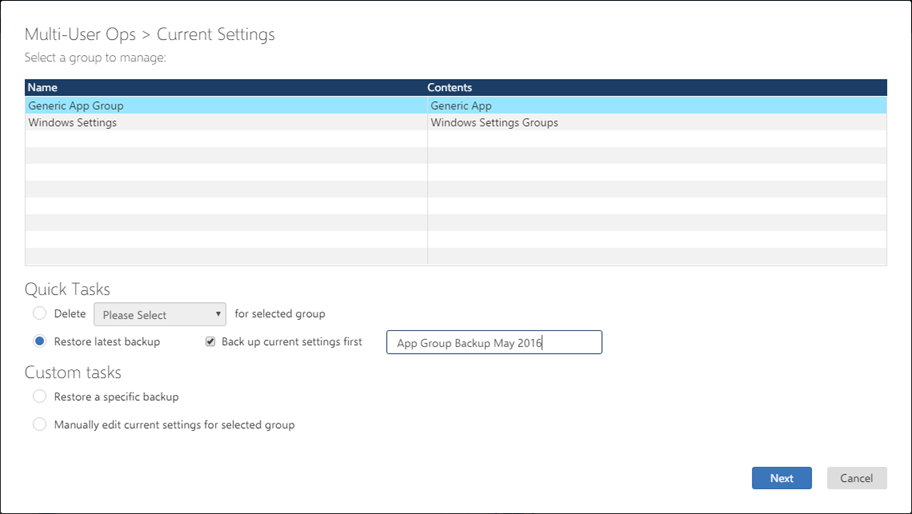This screenshot has width=912, height=514.
Task: Click the first empty row under Windows Settings
Action: (225, 139)
